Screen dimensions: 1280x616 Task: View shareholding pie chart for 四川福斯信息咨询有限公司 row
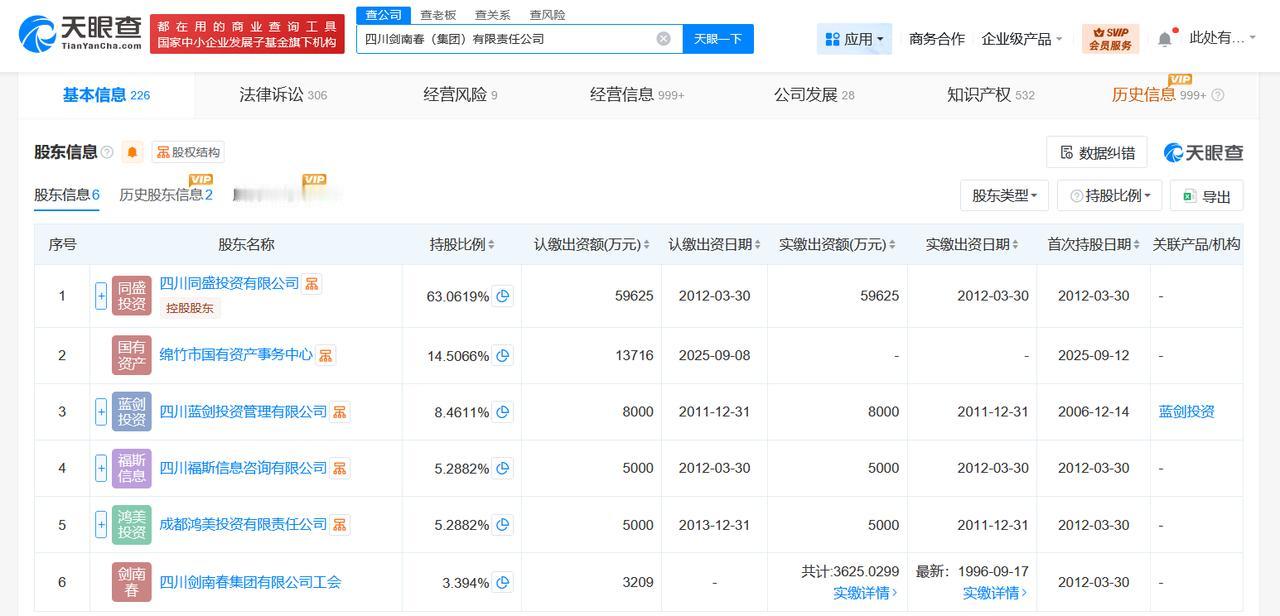[x=503, y=468]
